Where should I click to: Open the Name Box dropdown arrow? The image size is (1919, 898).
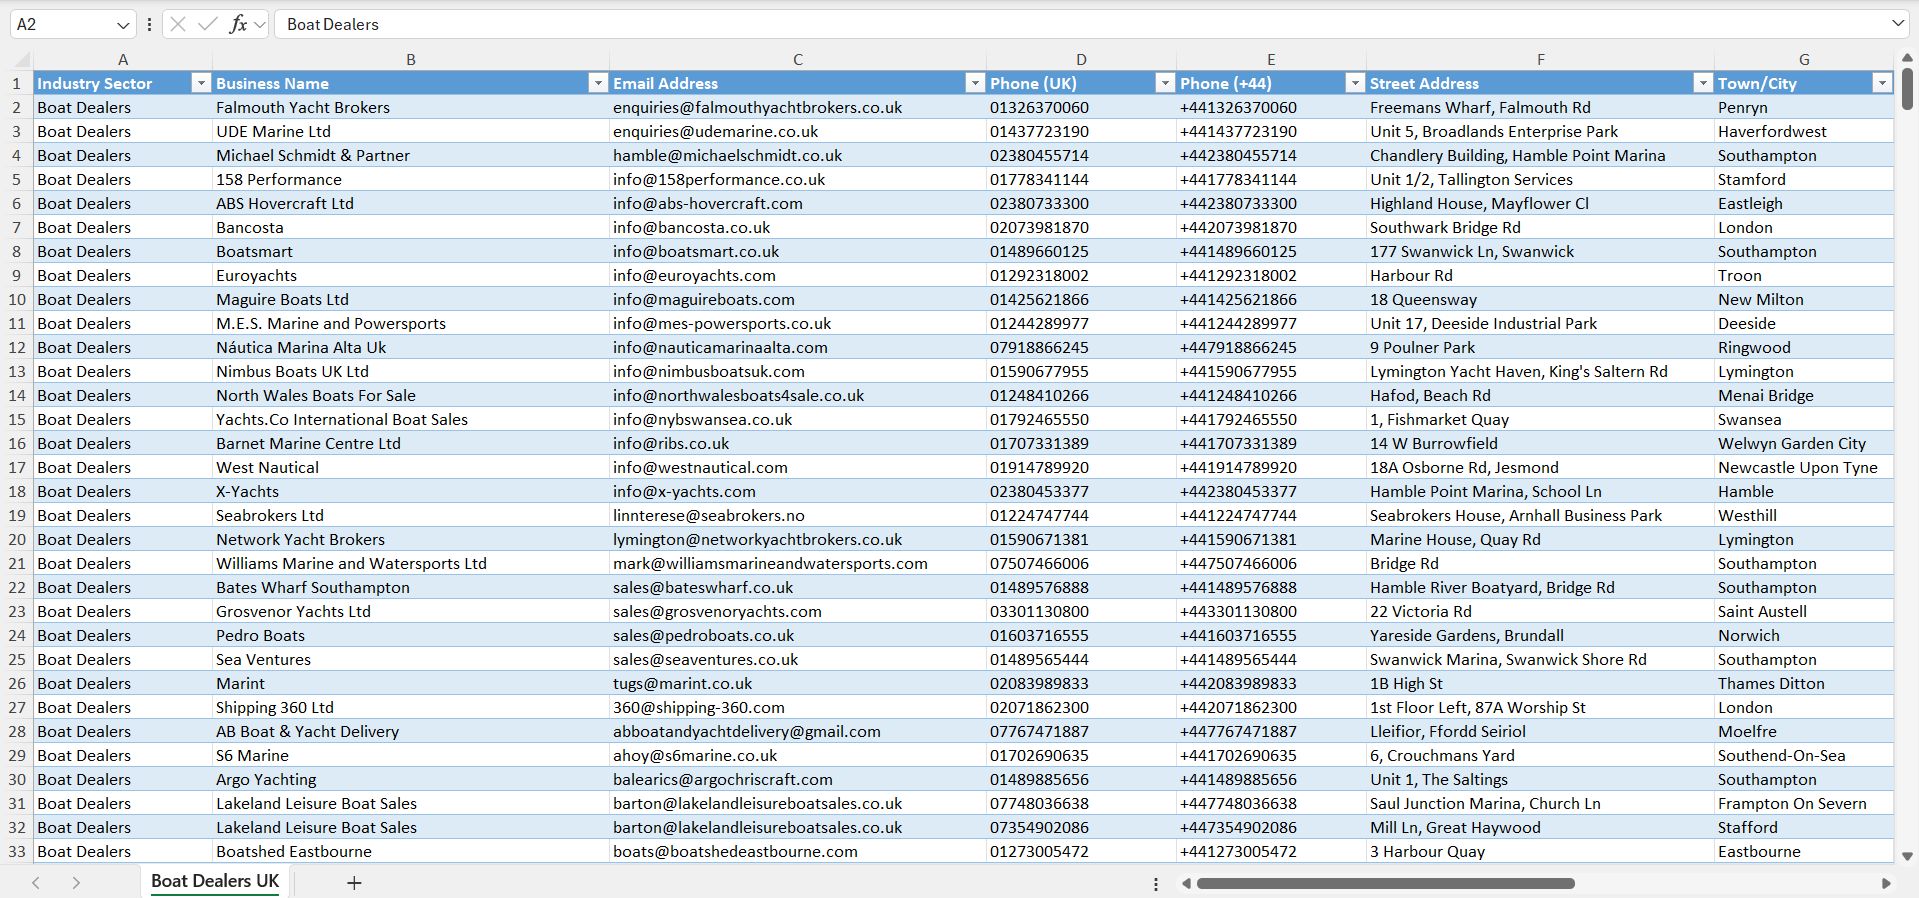pyautogui.click(x=123, y=24)
